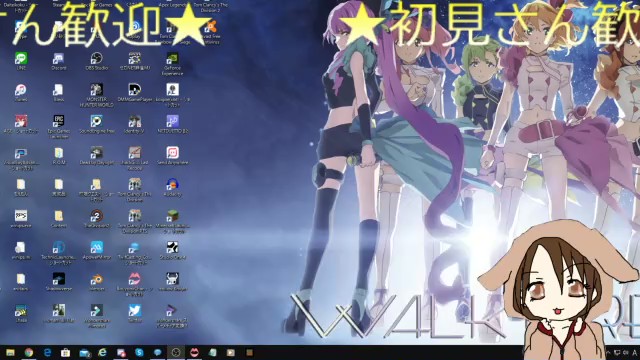Image resolution: width=640 pixels, height=360 pixels.
Task: Select the Send Anywhere desktop icon
Action: (172, 155)
